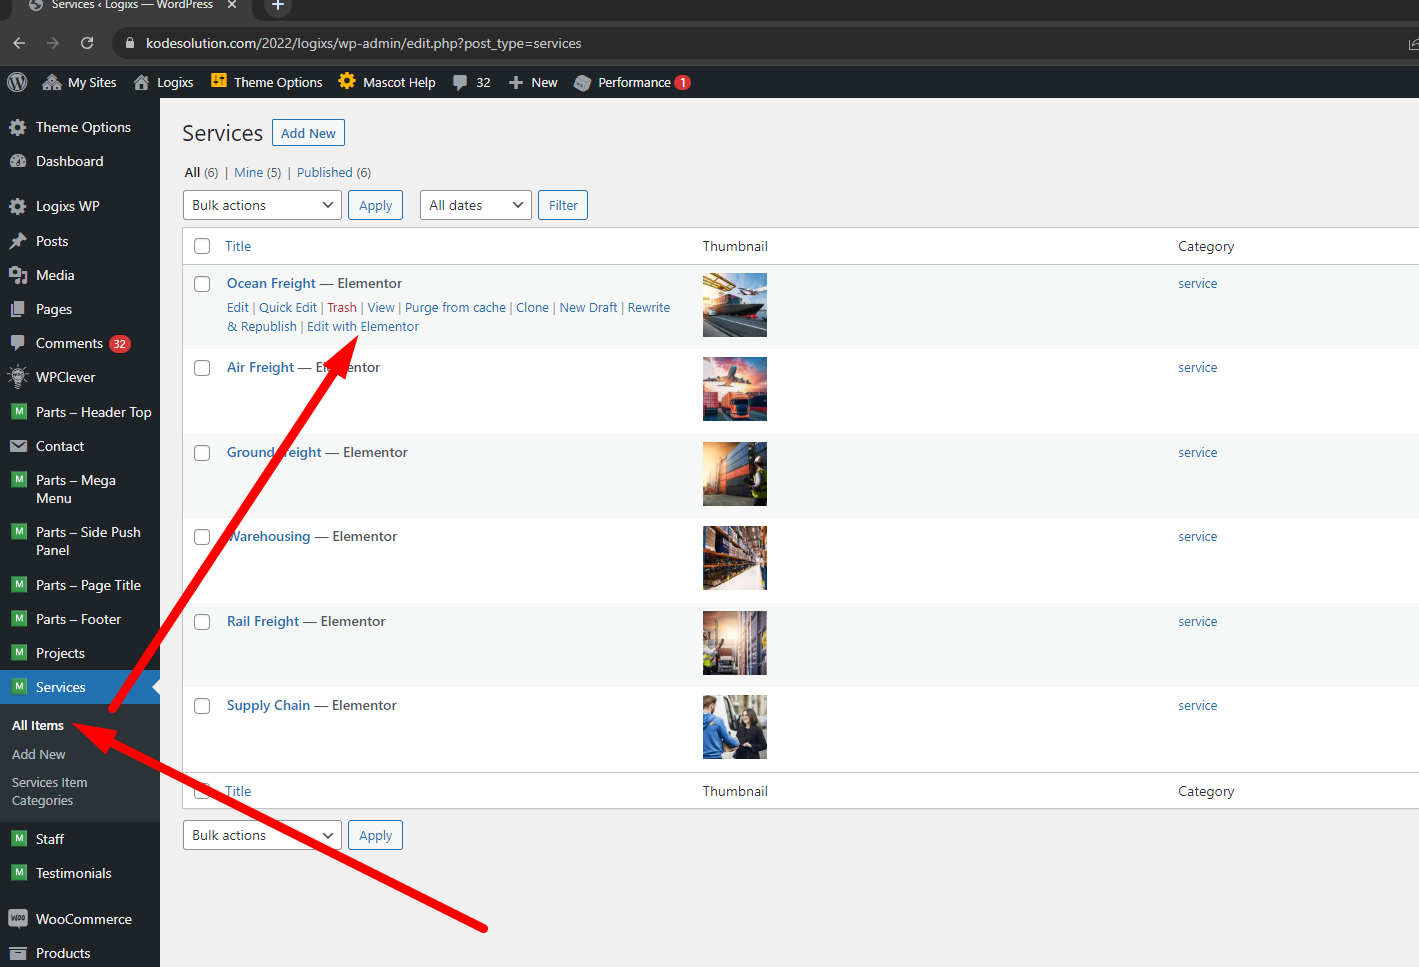Click the Logixs home icon
Viewport: 1419px width, 967px height.
142,82
